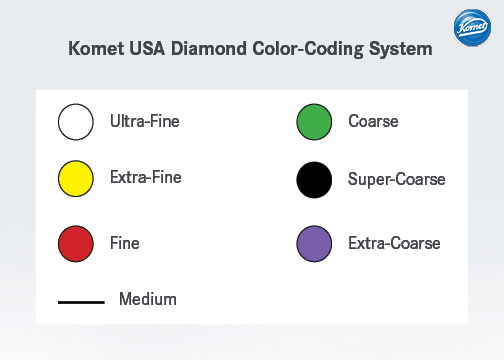This screenshot has width=504, height=360.
Task: Click the Extra-Fine label
Action: click(x=146, y=177)
